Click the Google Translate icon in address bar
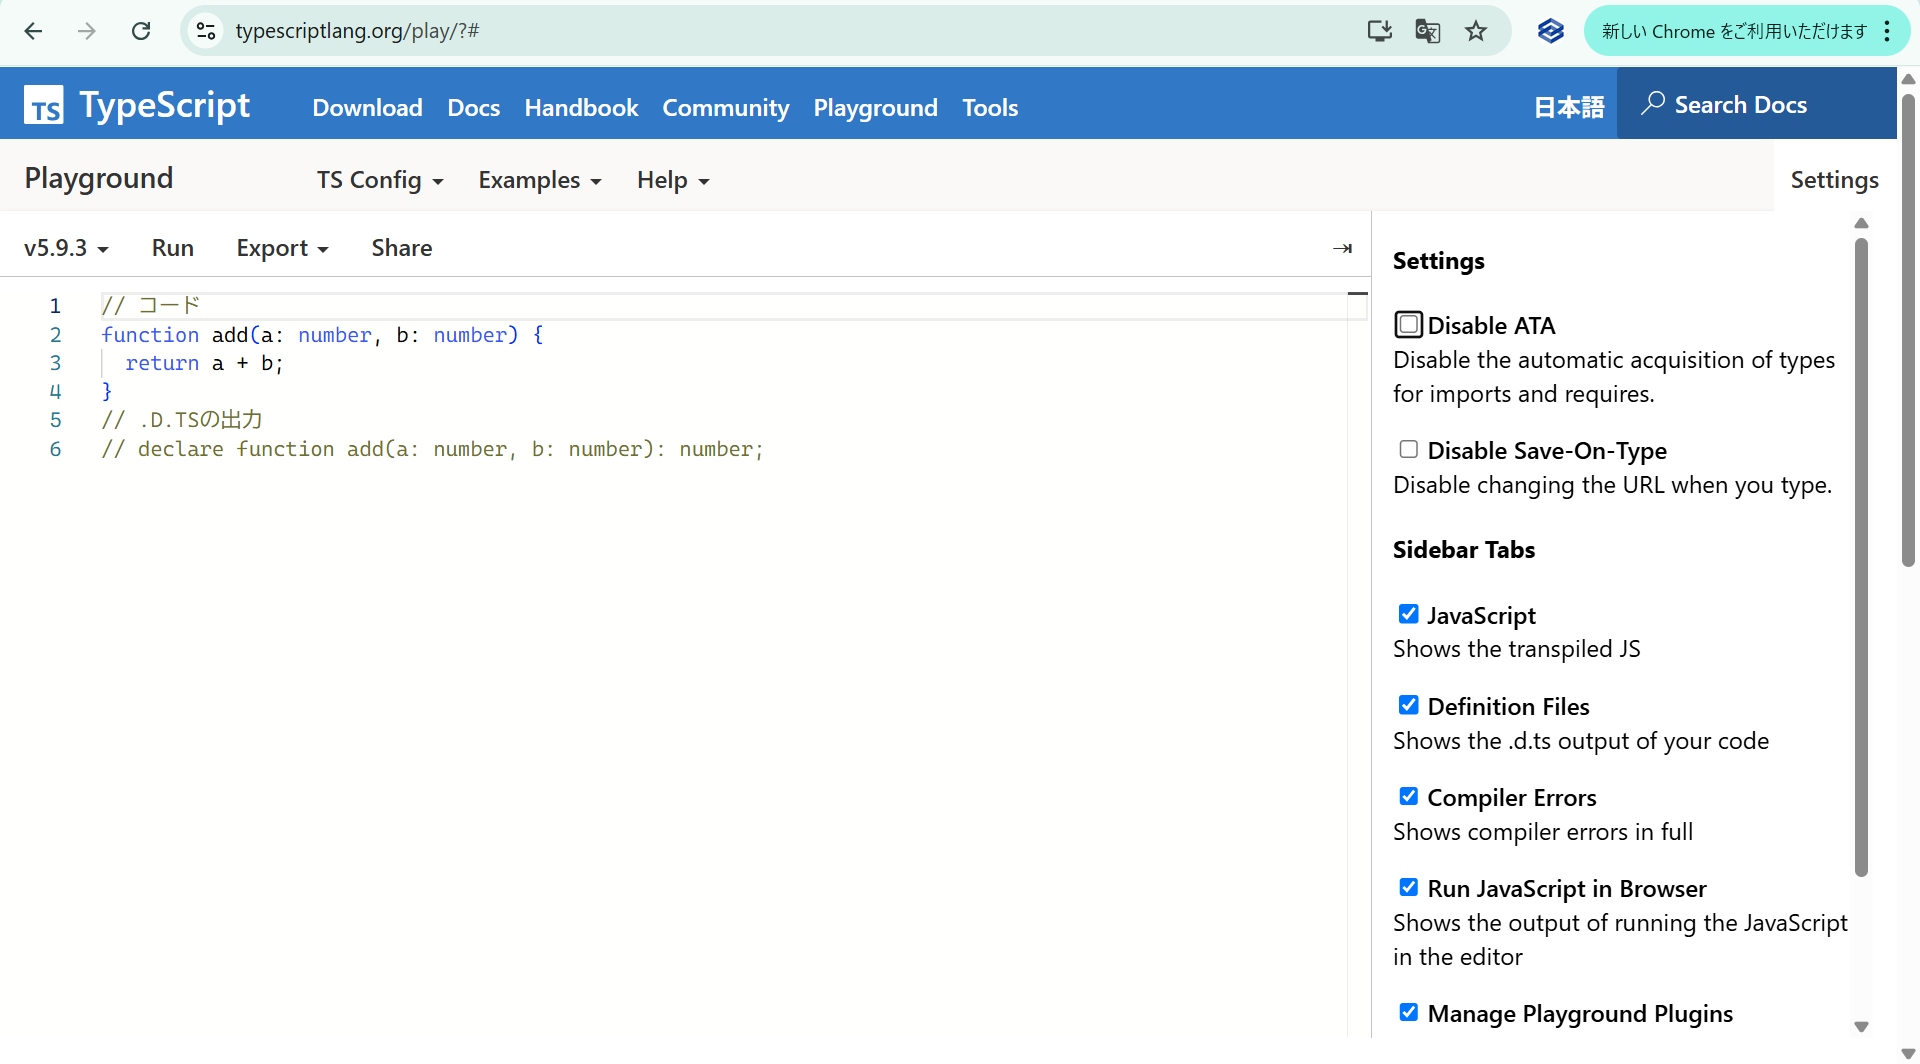The width and height of the screenshot is (1920, 1064). tap(1428, 31)
